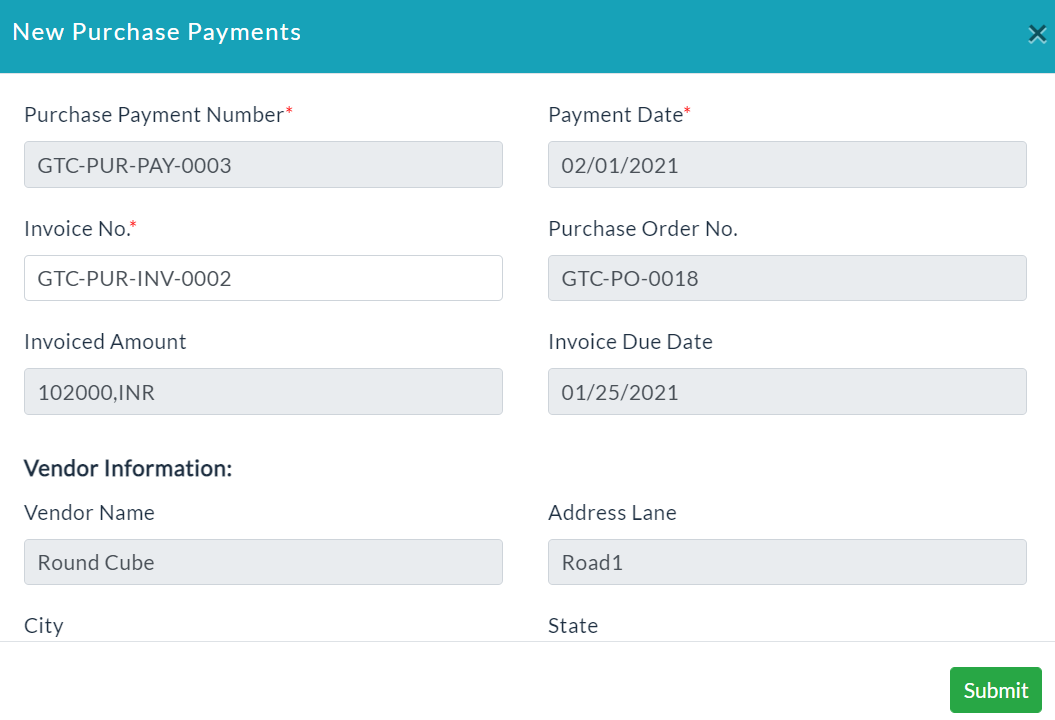Select the Payment Date field showing 02/01/2021
Viewport: 1055px width, 720px height.
point(787,164)
